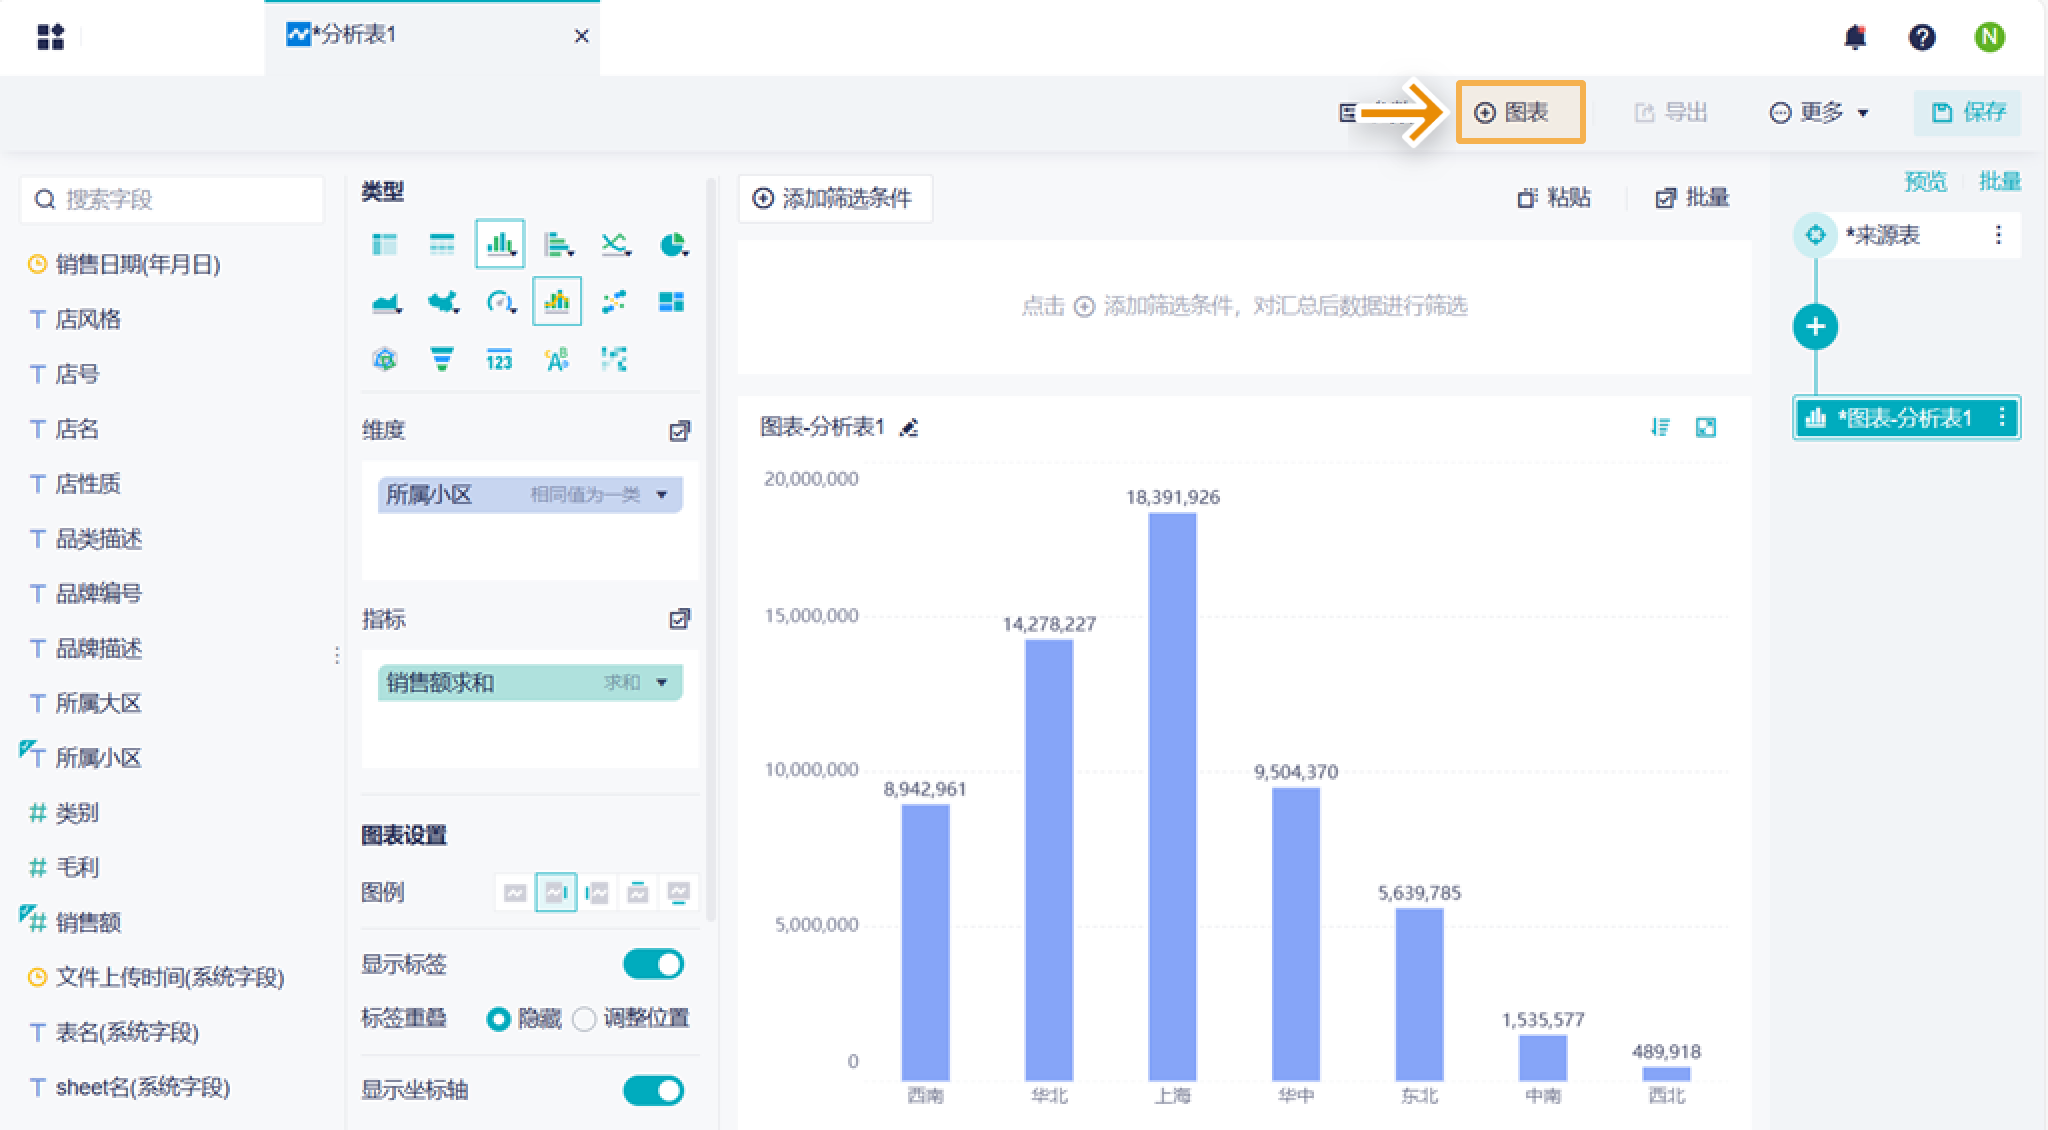Viewport: 2048px width, 1130px height.
Task: Pick the gauge chart type icon
Action: pos(501,302)
